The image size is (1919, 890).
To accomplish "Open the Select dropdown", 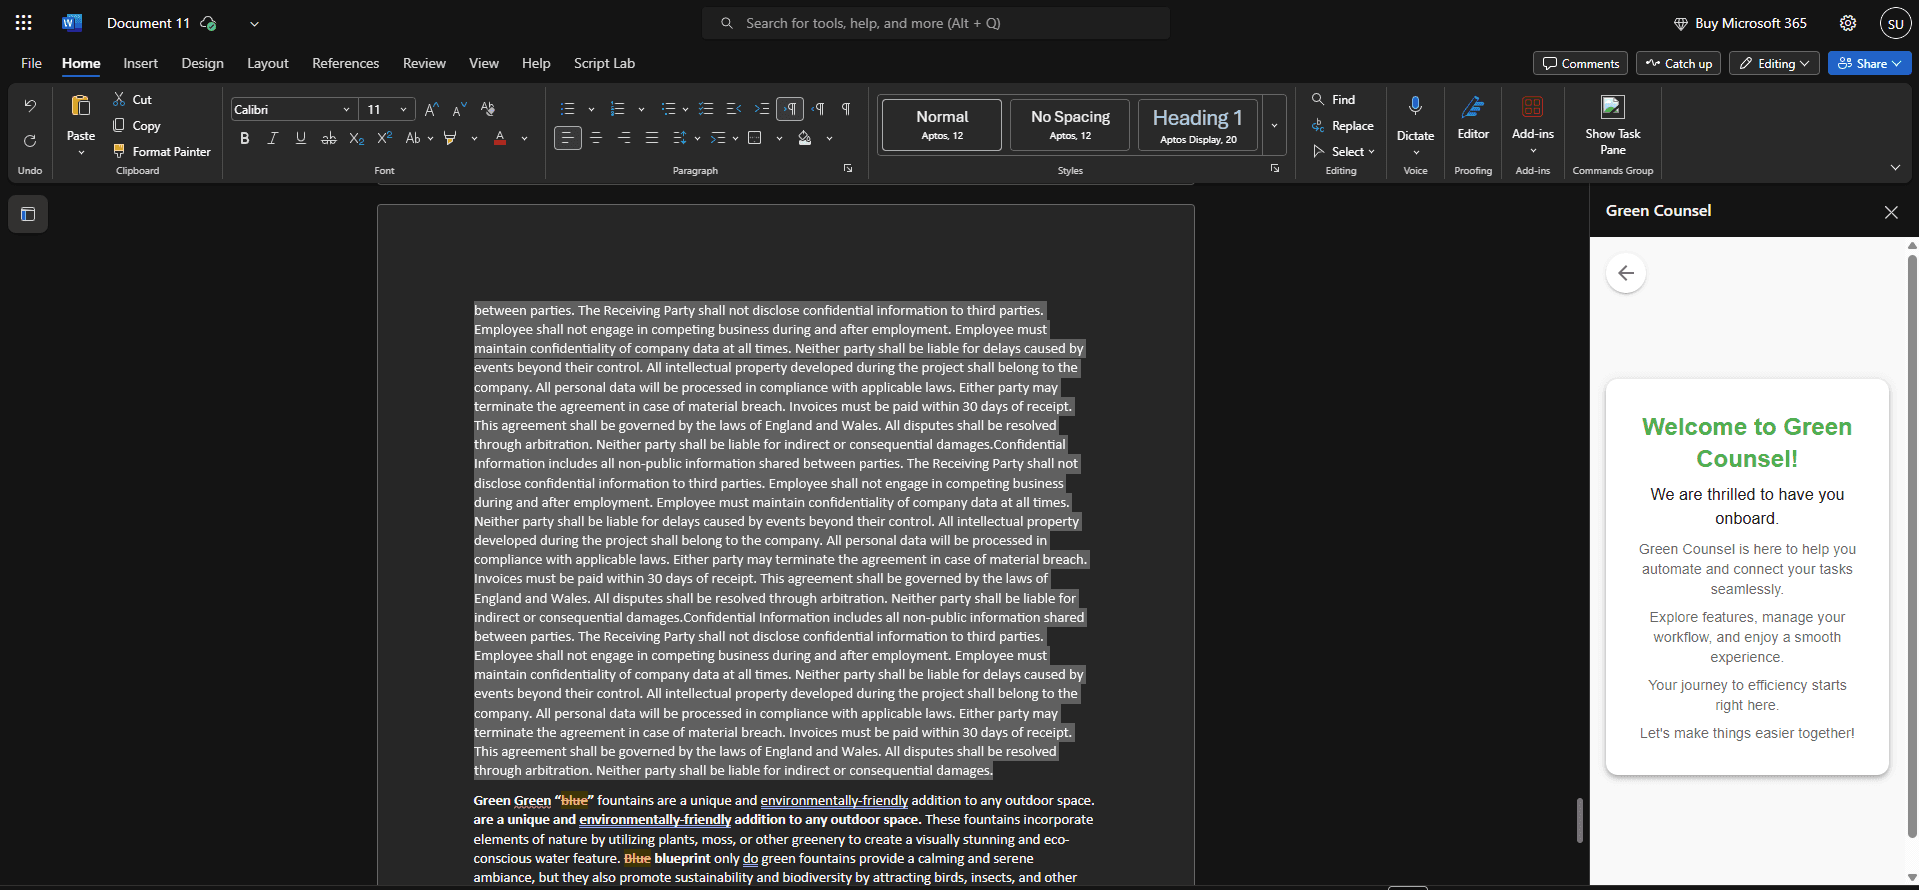I will click(x=1345, y=152).
